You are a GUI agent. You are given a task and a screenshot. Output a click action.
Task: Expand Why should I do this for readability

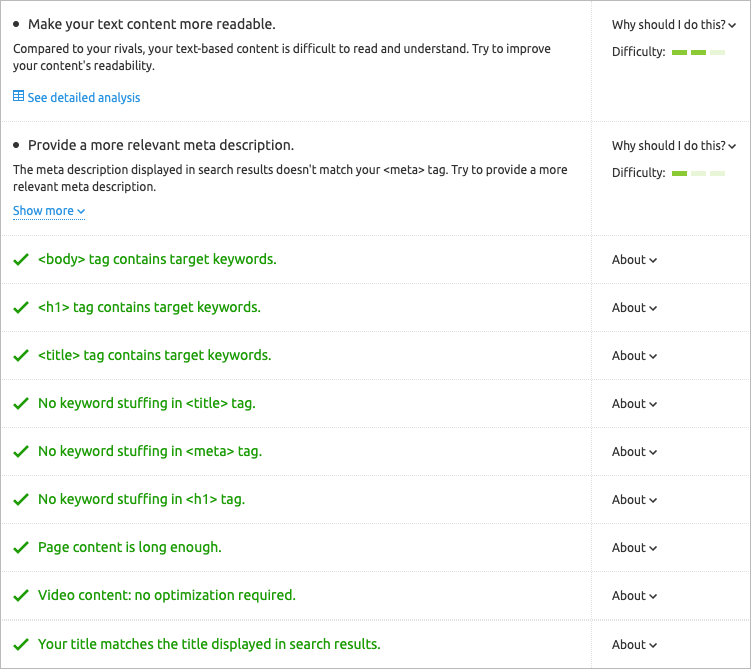tap(673, 25)
